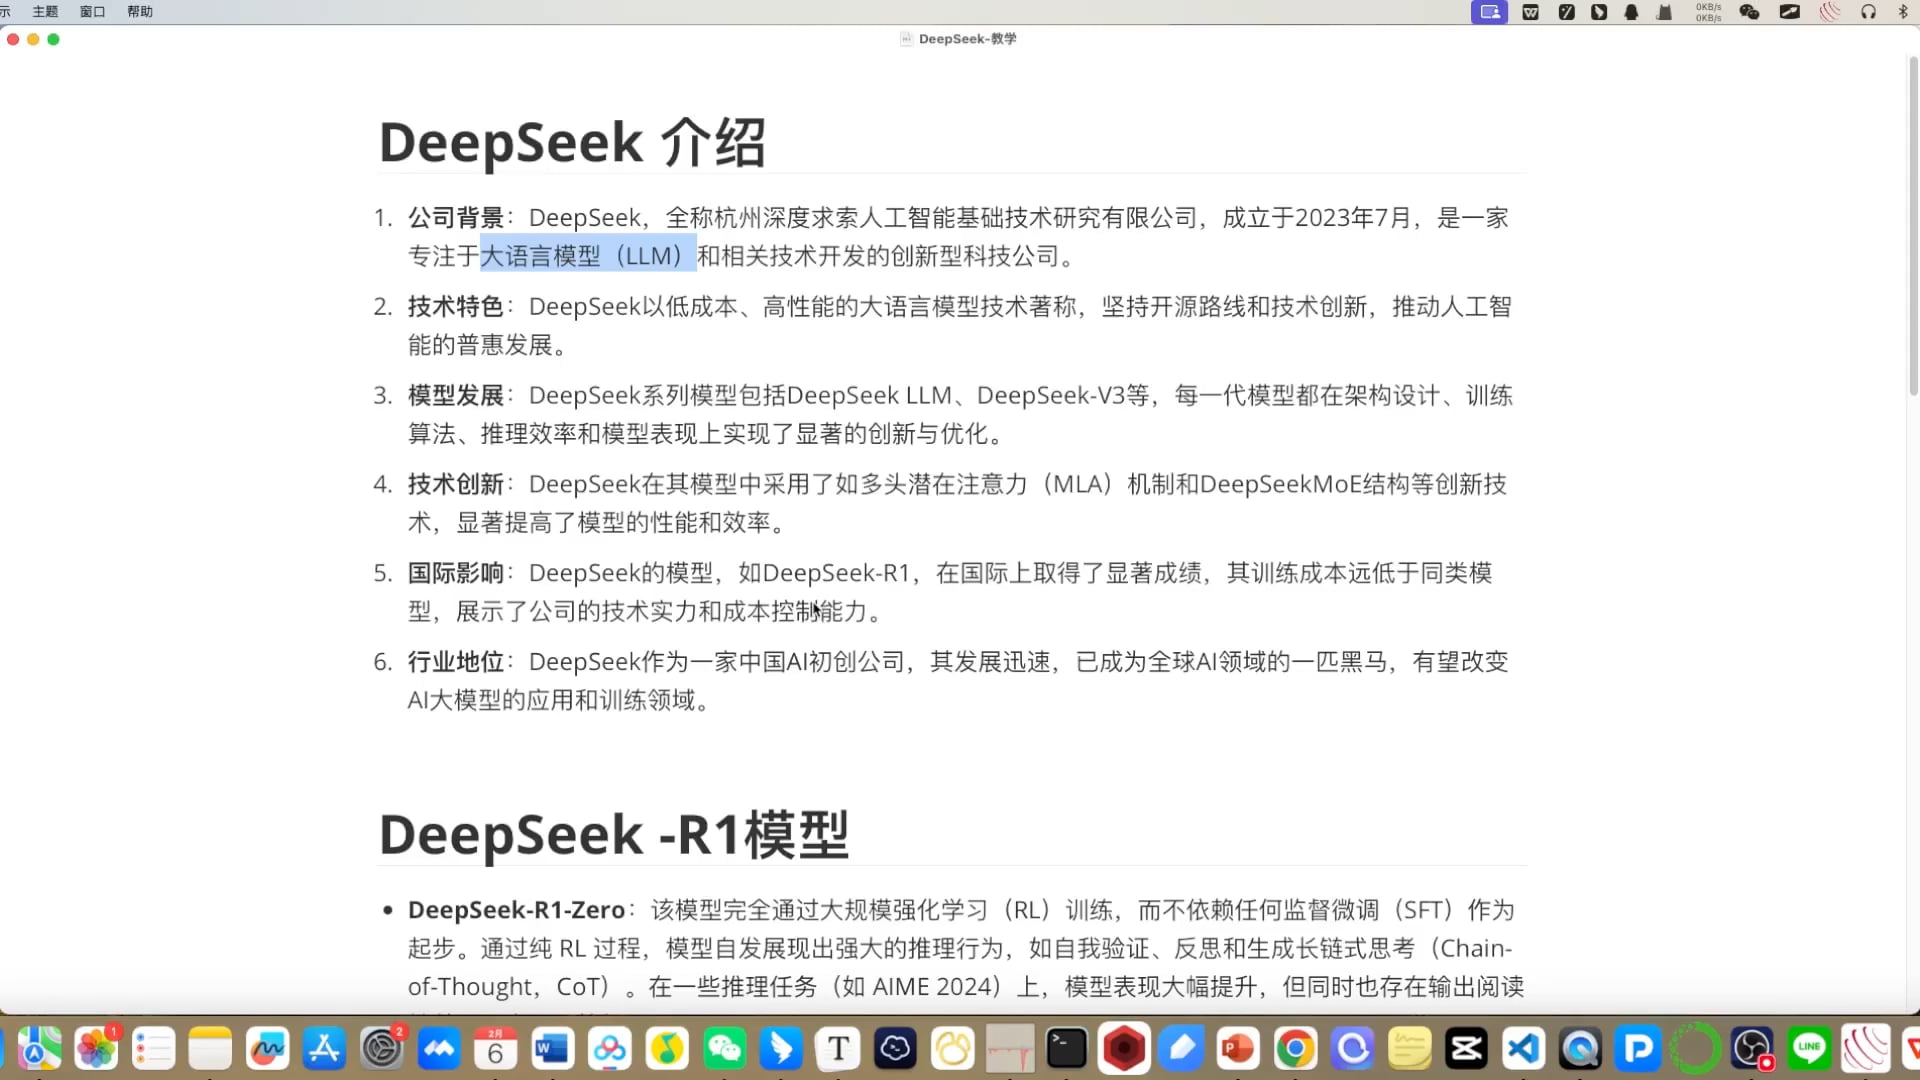Launch QuickTime Player from the Dock

click(x=1580, y=1048)
